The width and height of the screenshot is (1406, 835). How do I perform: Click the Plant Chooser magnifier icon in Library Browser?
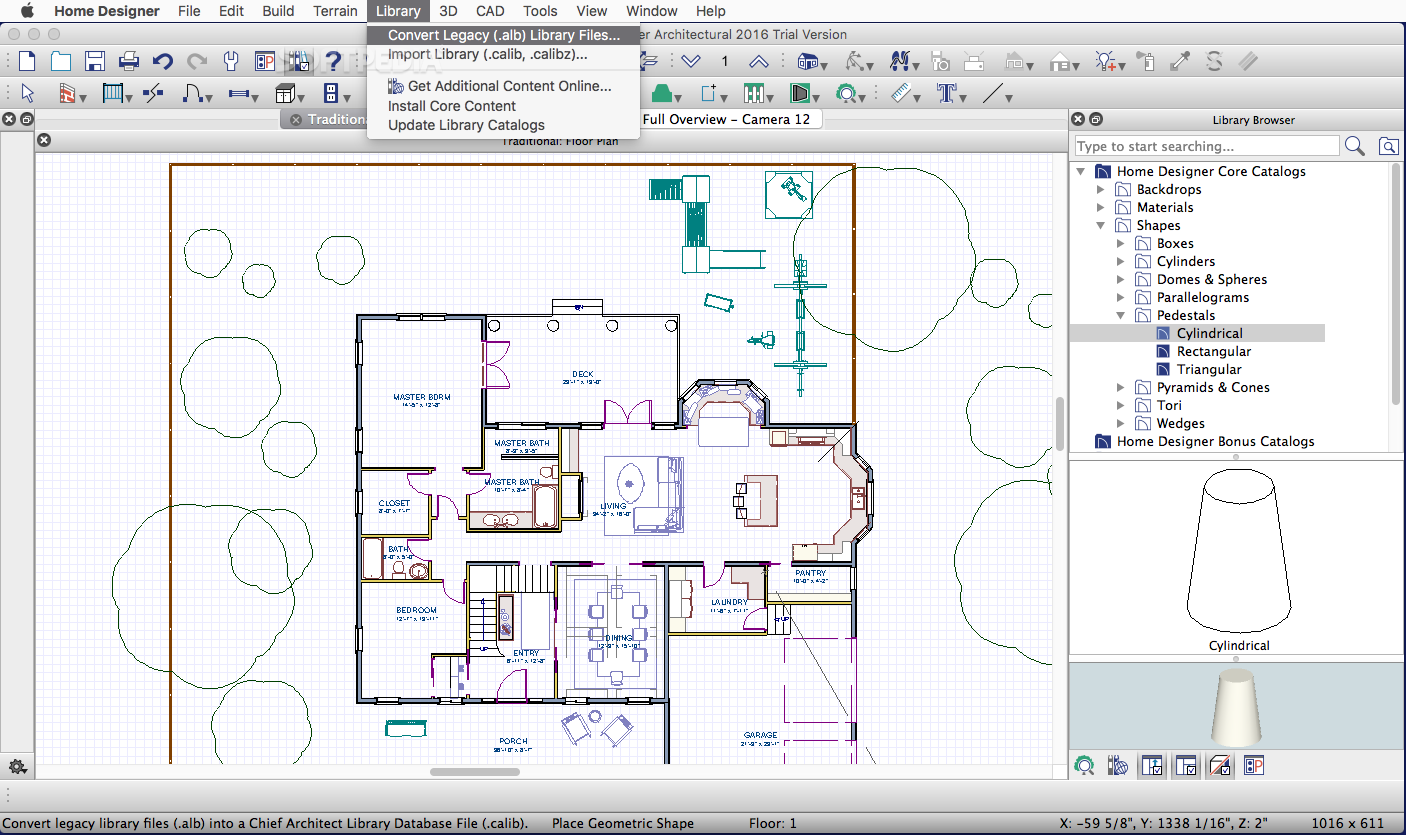point(1083,766)
